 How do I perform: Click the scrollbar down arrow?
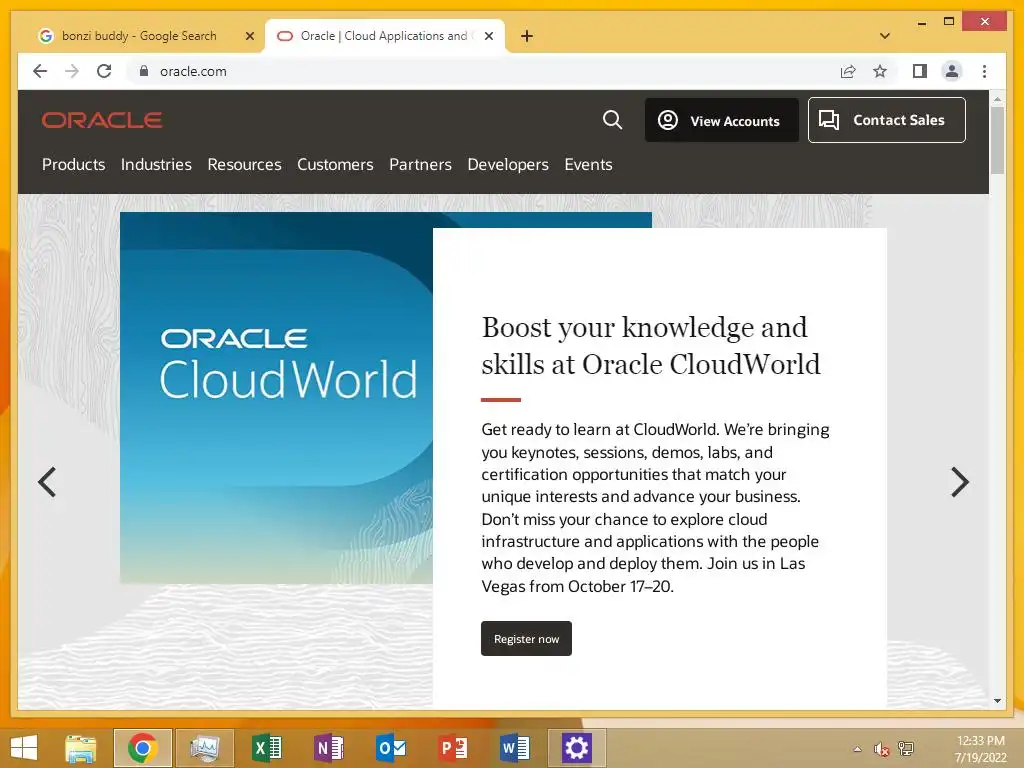coord(997,701)
